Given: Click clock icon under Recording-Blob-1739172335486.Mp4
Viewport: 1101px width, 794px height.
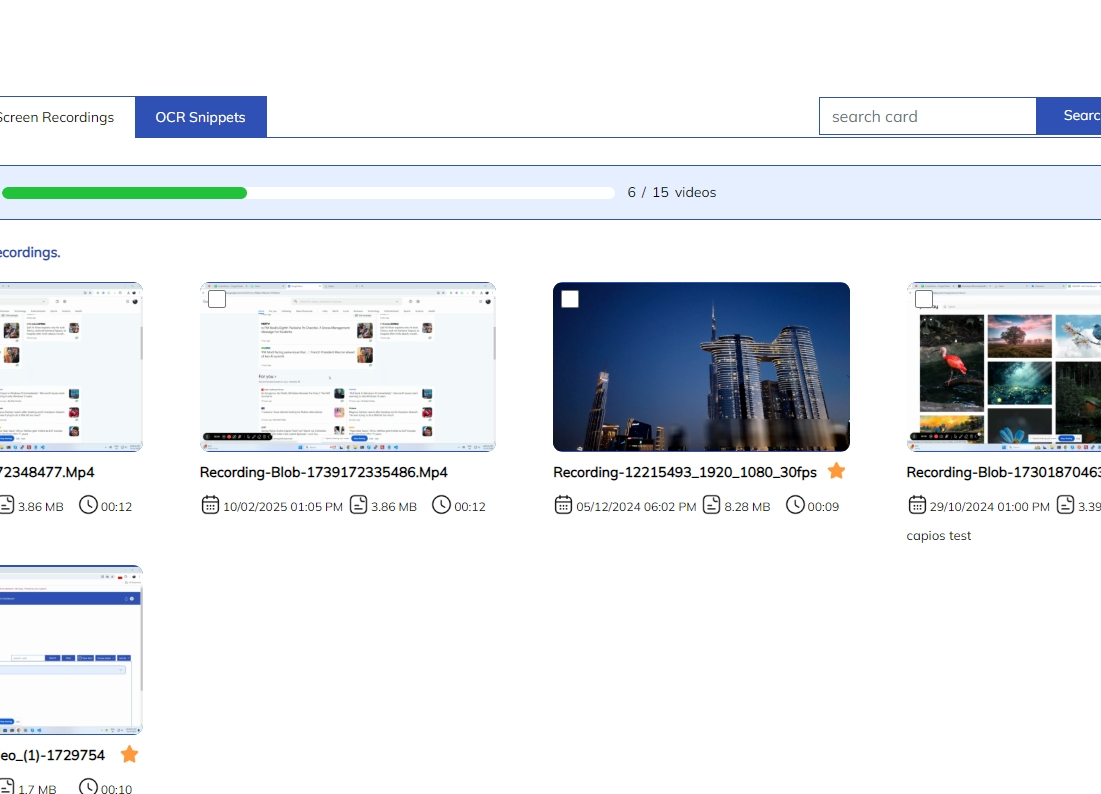Looking at the screenshot, I should (x=441, y=505).
